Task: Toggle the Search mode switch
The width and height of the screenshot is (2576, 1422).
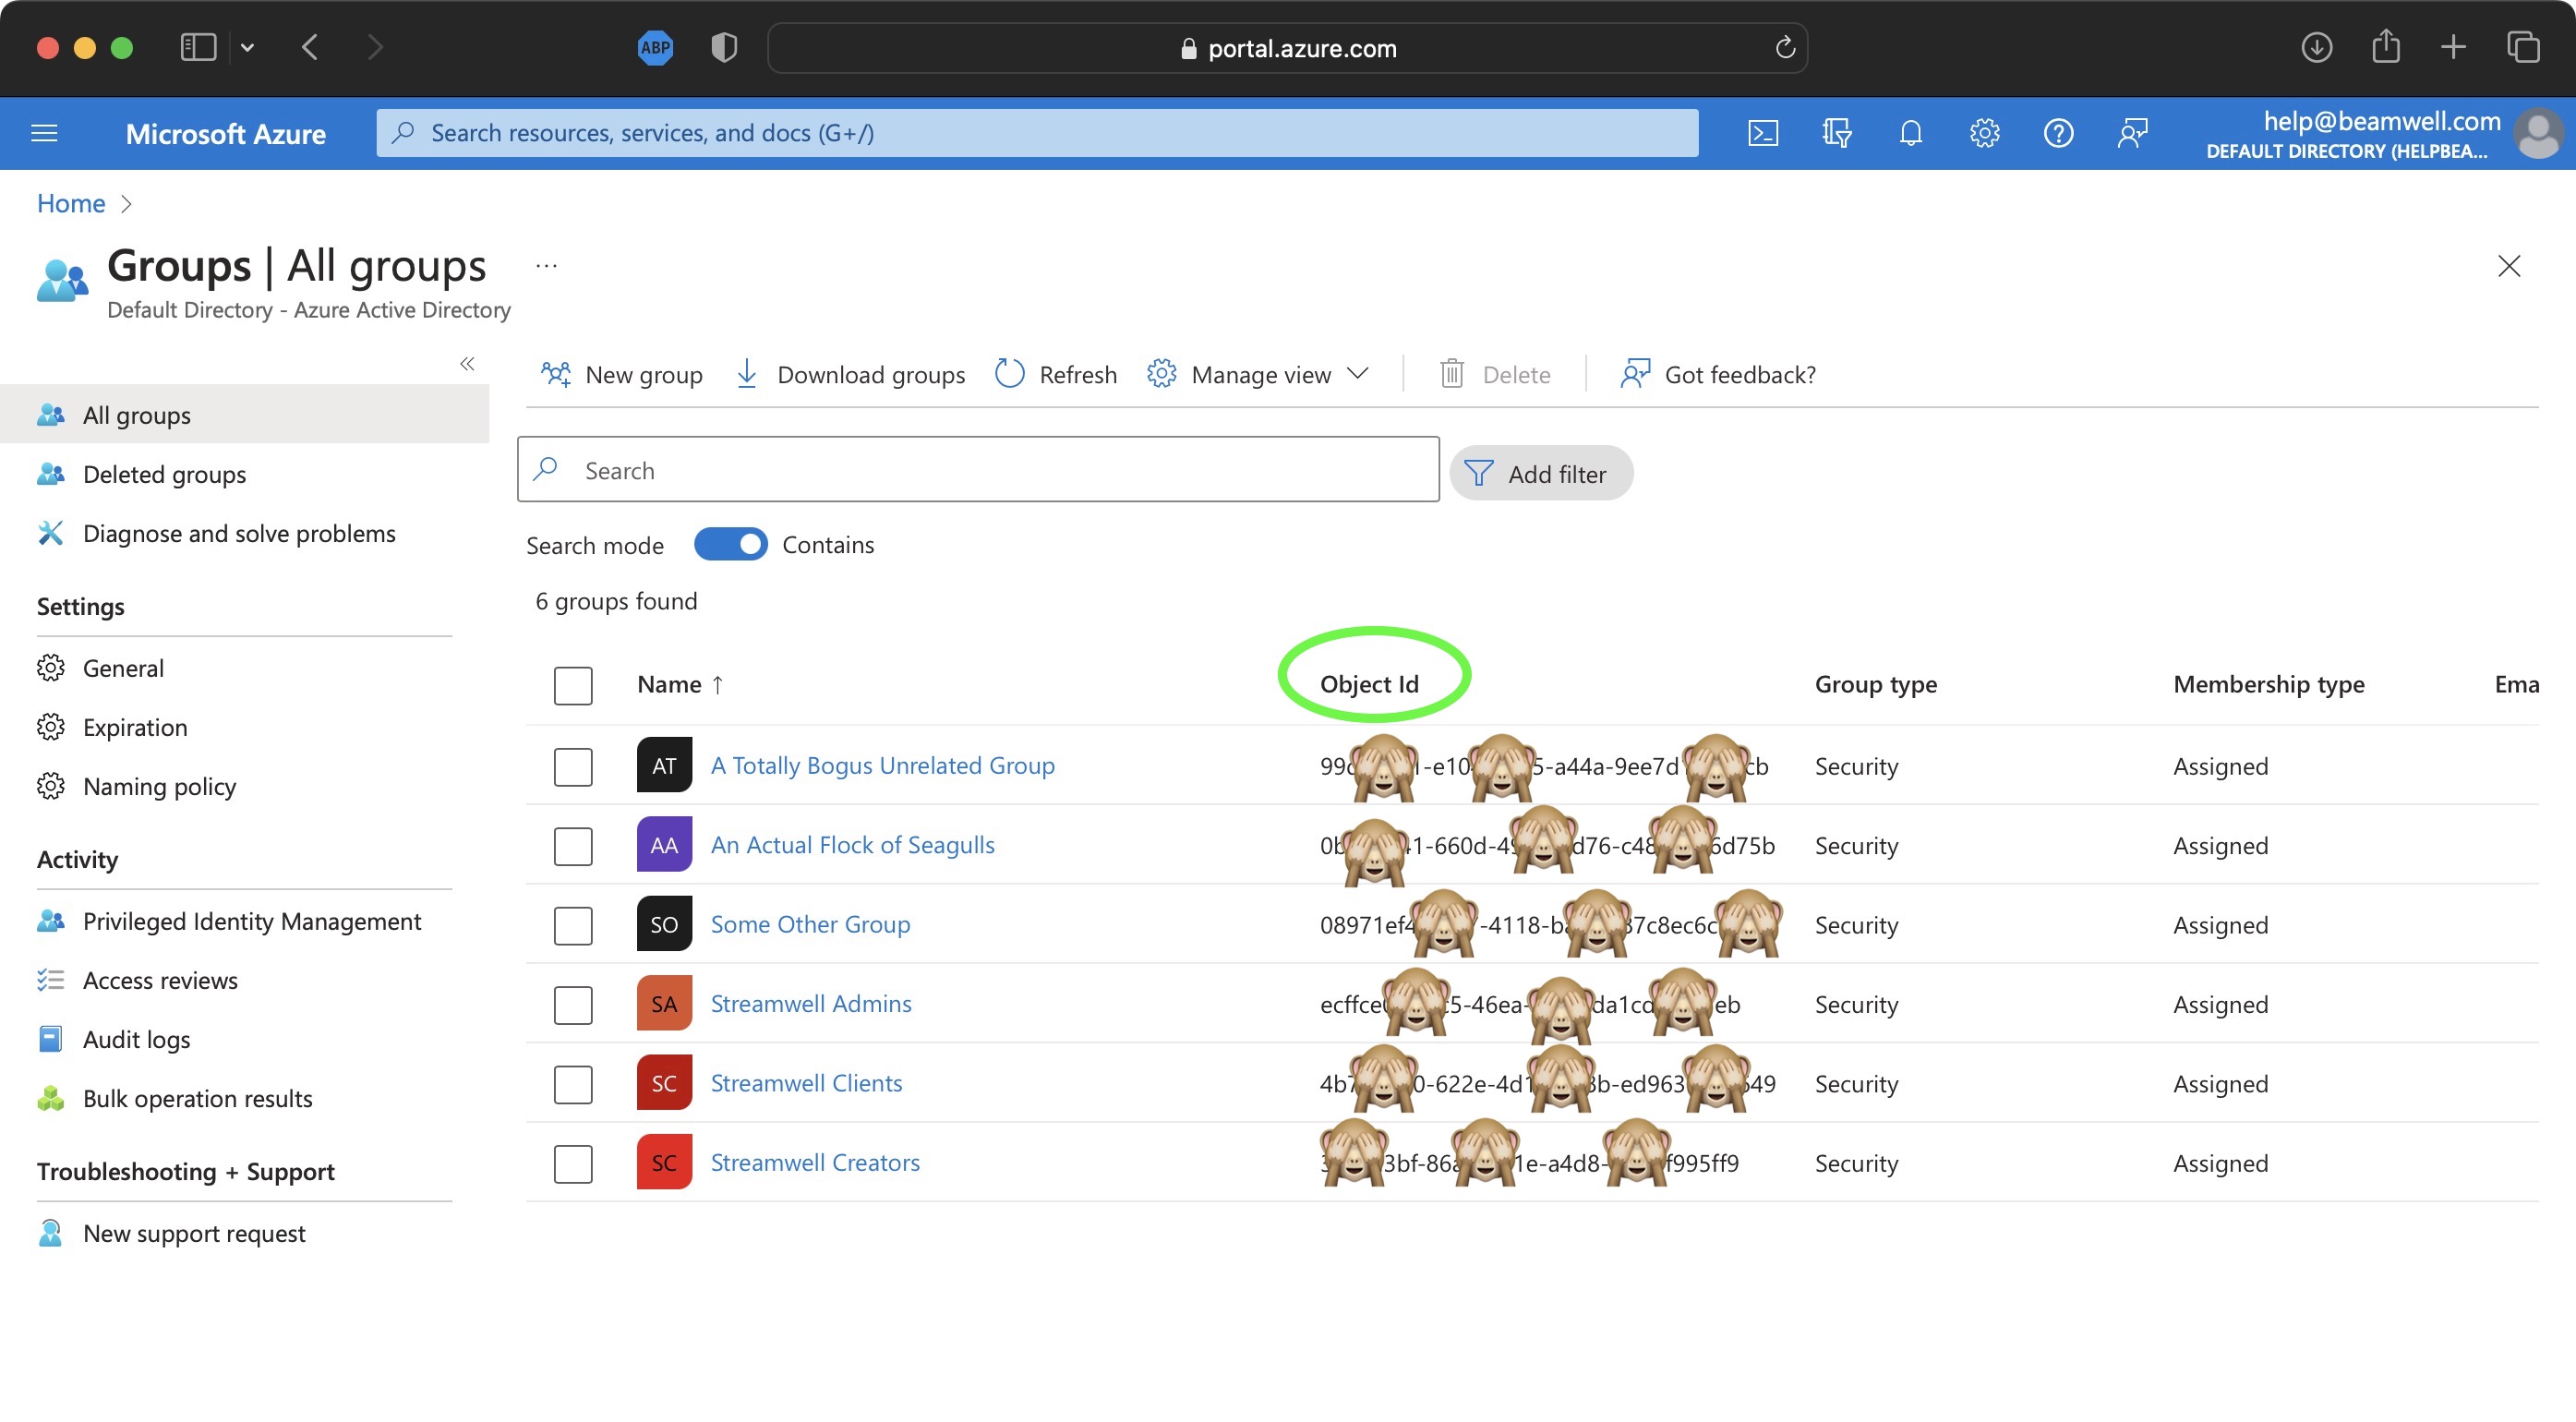Action: point(730,545)
